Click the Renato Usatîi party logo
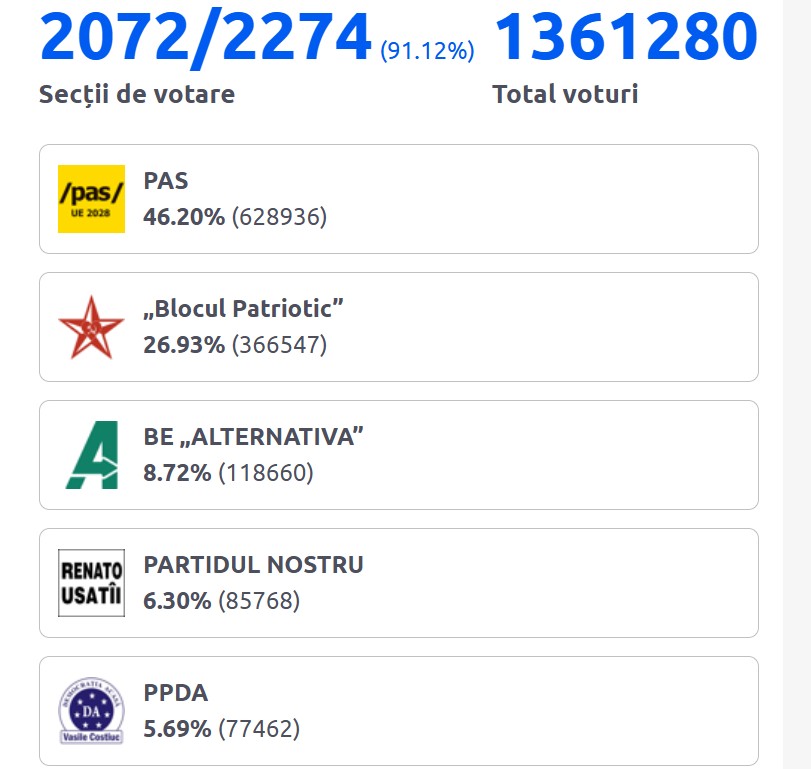This screenshot has width=811, height=769. point(91,583)
